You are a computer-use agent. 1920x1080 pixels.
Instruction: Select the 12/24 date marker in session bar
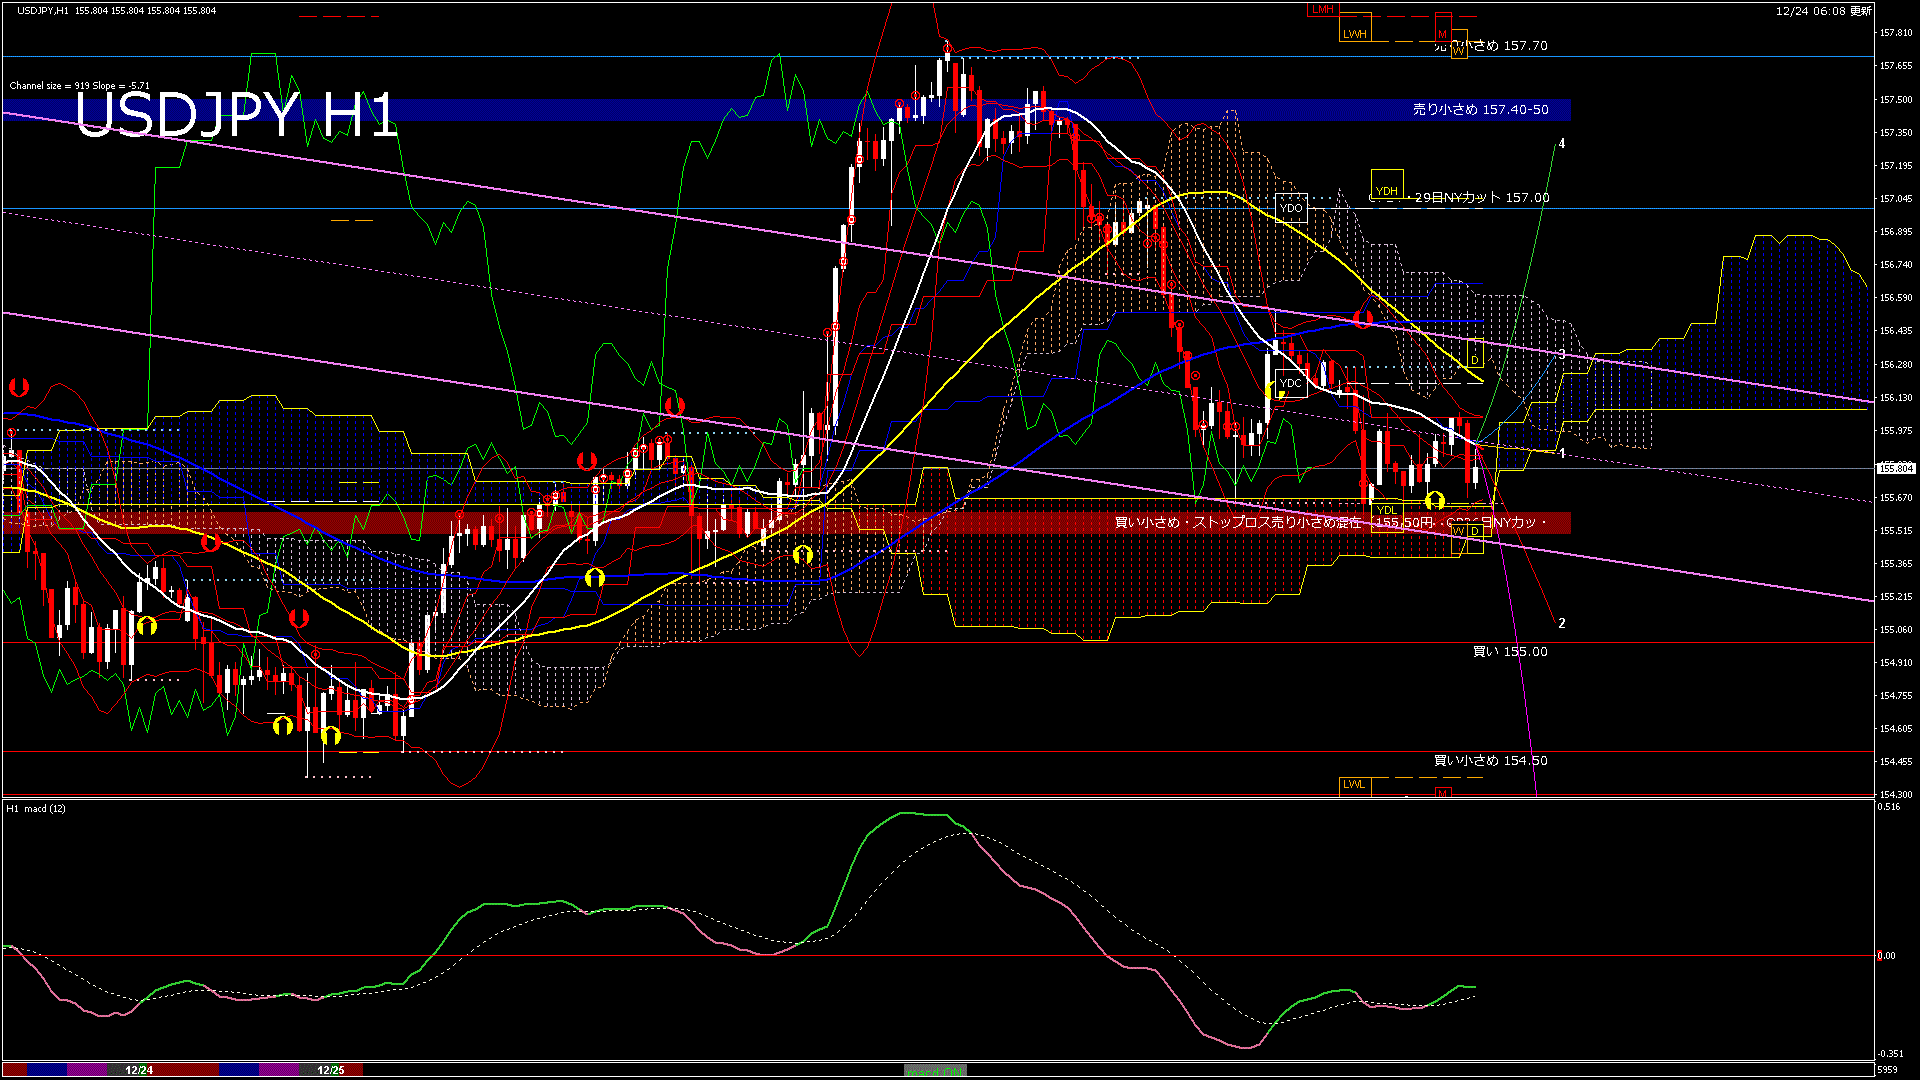pyautogui.click(x=139, y=1070)
